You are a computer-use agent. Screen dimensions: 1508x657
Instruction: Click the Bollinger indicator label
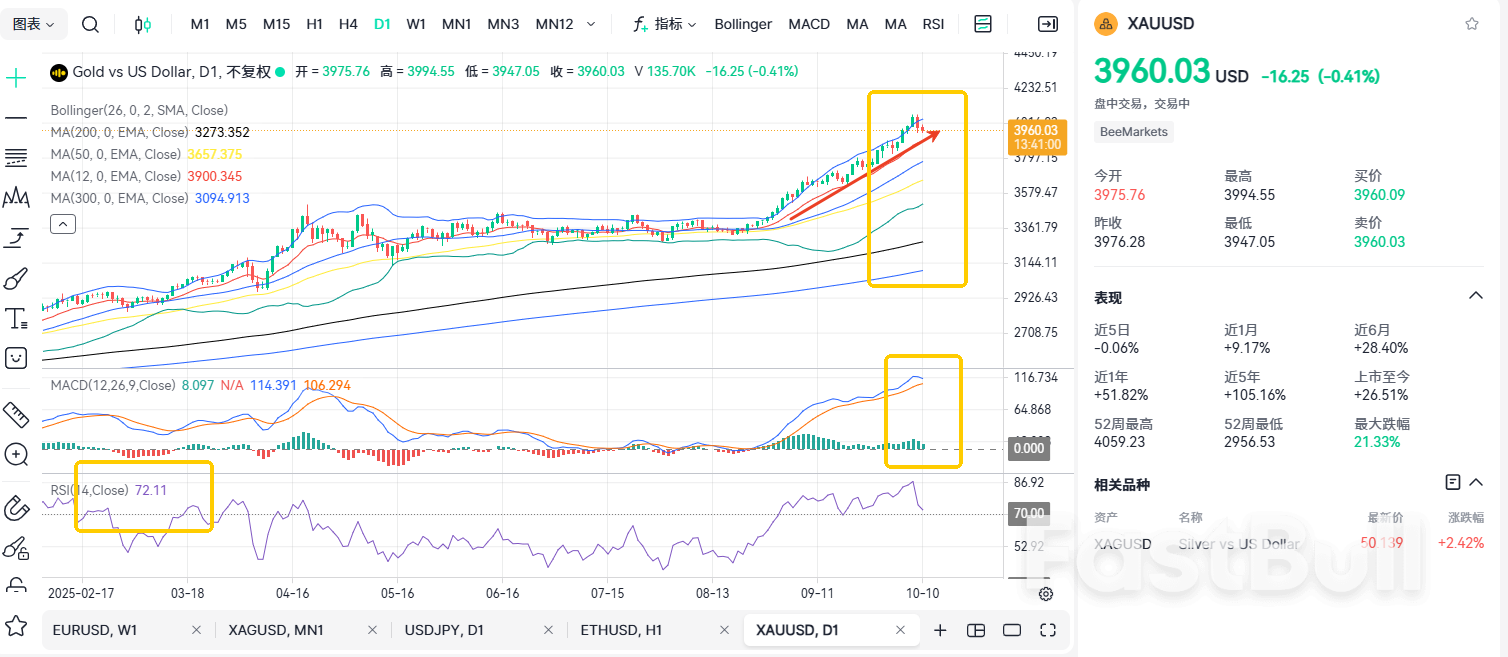coord(743,23)
